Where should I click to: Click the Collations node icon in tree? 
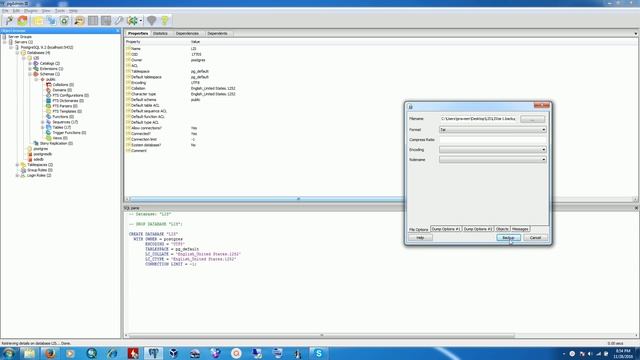[x=49, y=84]
